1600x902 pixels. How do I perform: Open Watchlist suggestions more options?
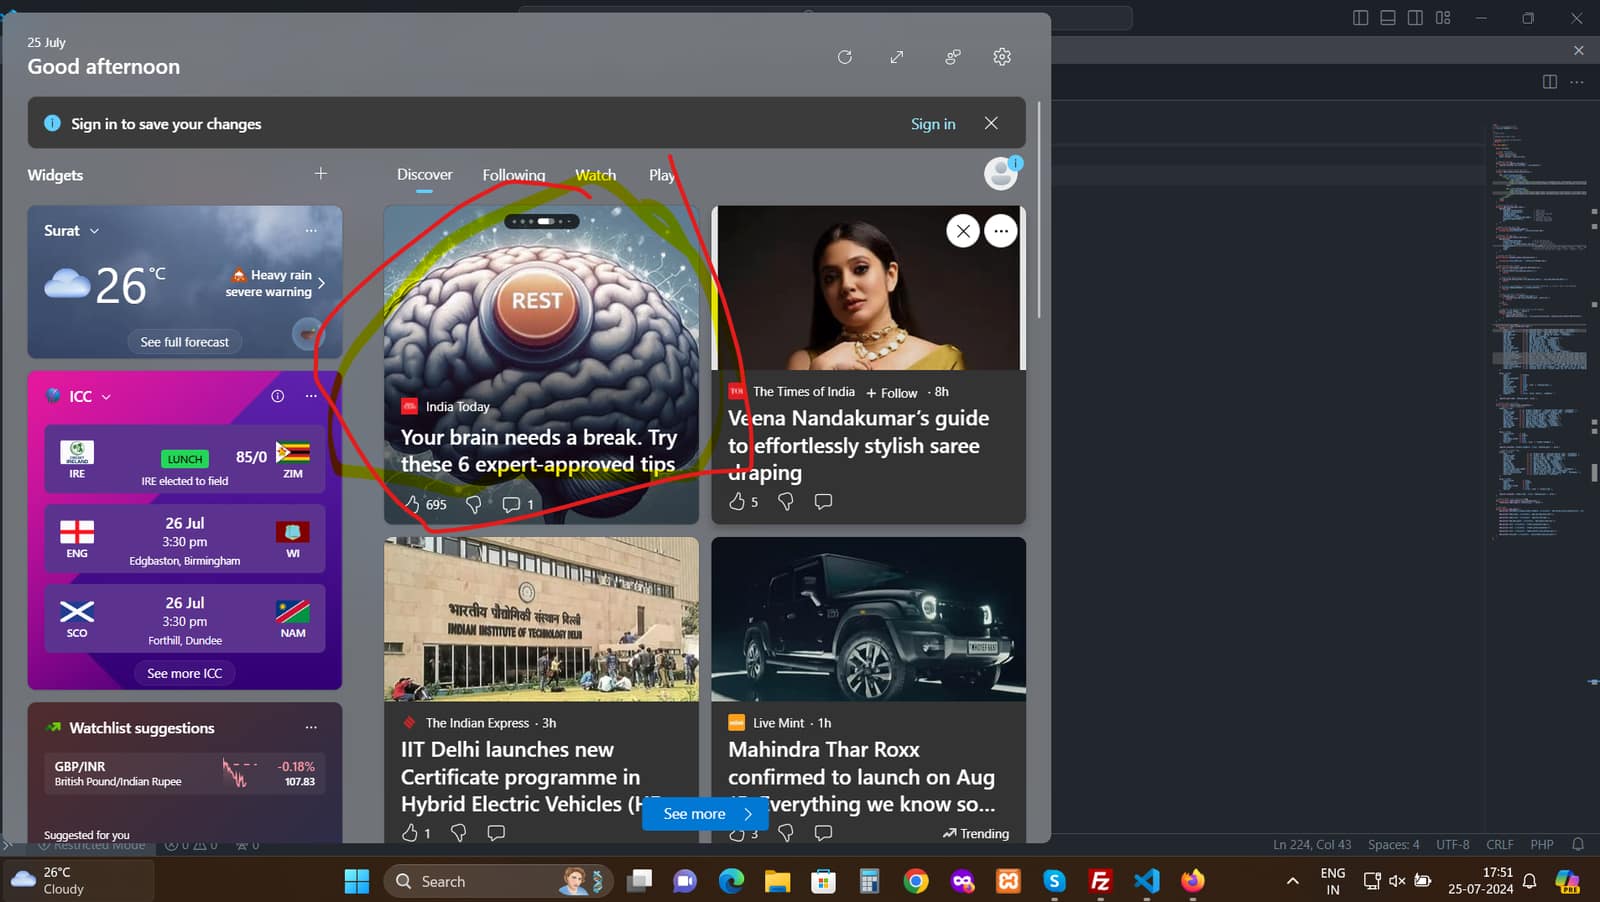[x=311, y=727]
